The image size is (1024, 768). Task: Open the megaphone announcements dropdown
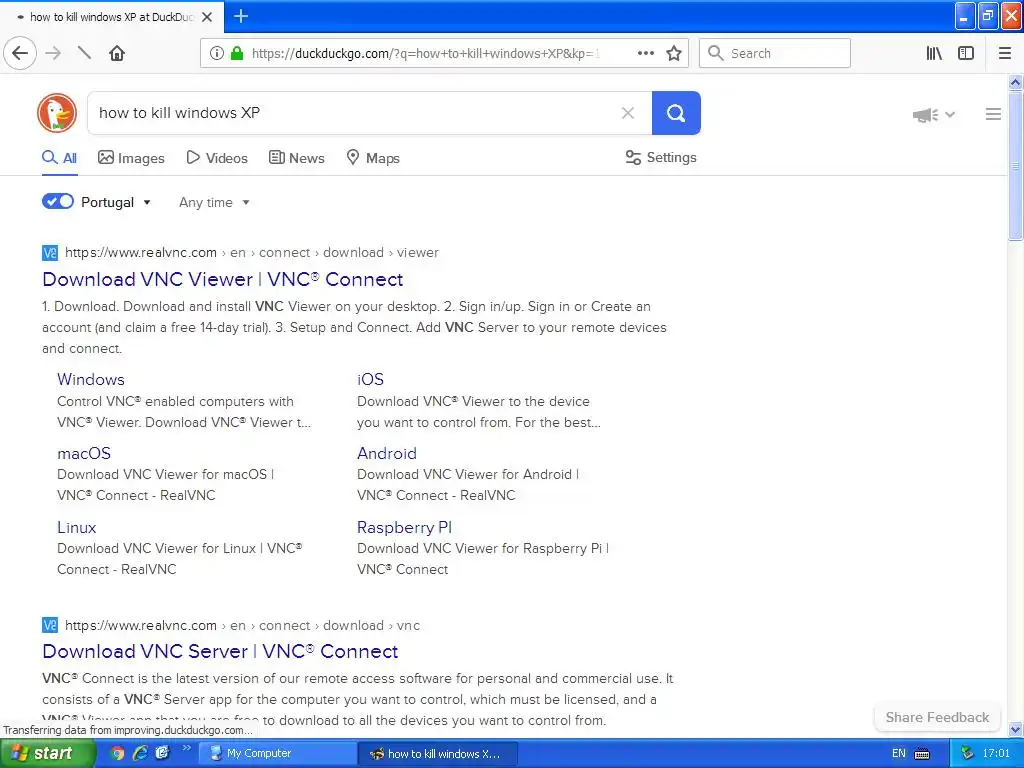934,115
